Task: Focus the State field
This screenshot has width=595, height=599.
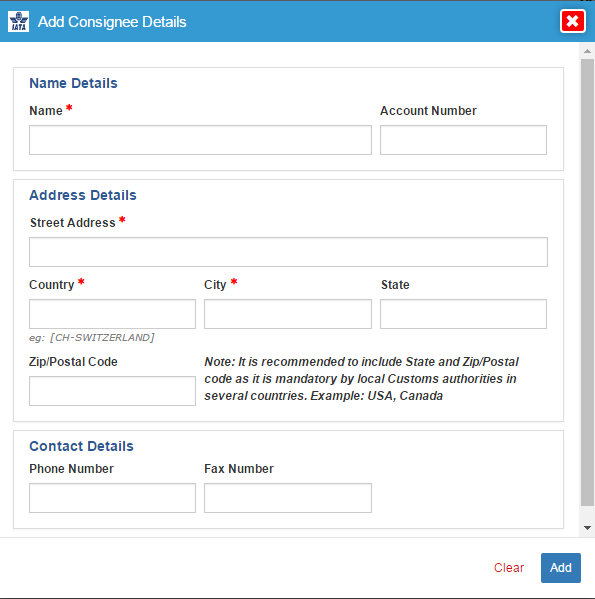Action: point(463,314)
